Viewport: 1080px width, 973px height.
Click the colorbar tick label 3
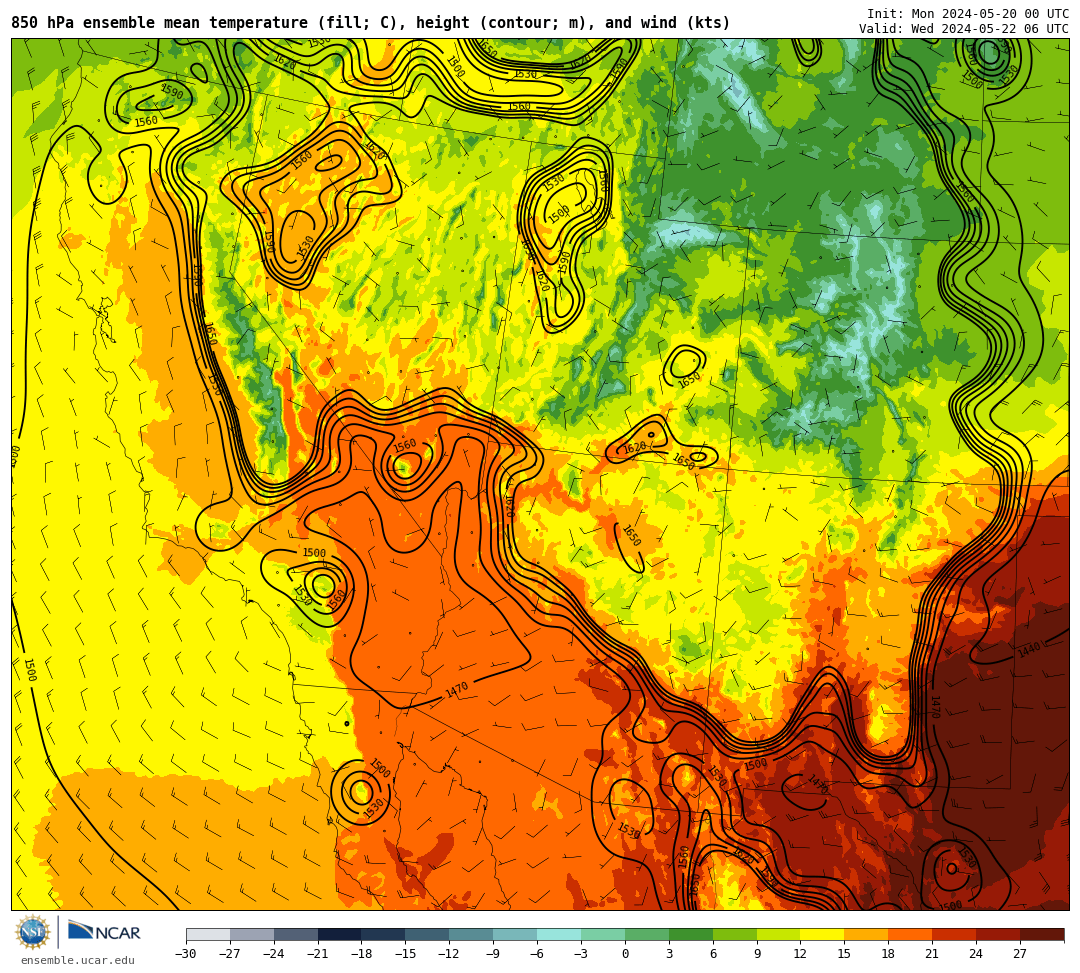point(669,954)
